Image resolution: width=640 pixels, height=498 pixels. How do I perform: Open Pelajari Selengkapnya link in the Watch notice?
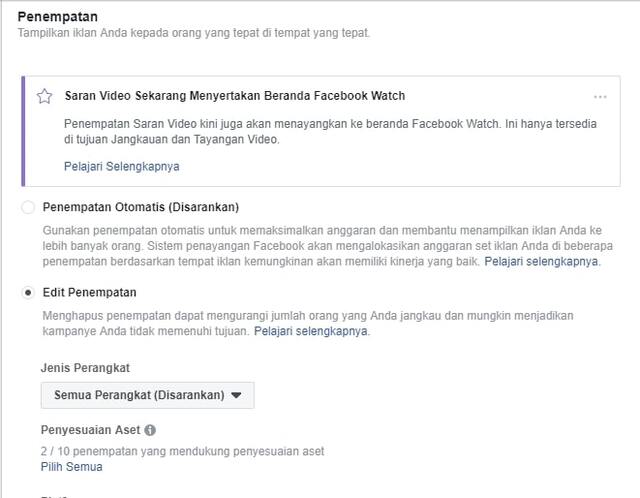pos(121,166)
